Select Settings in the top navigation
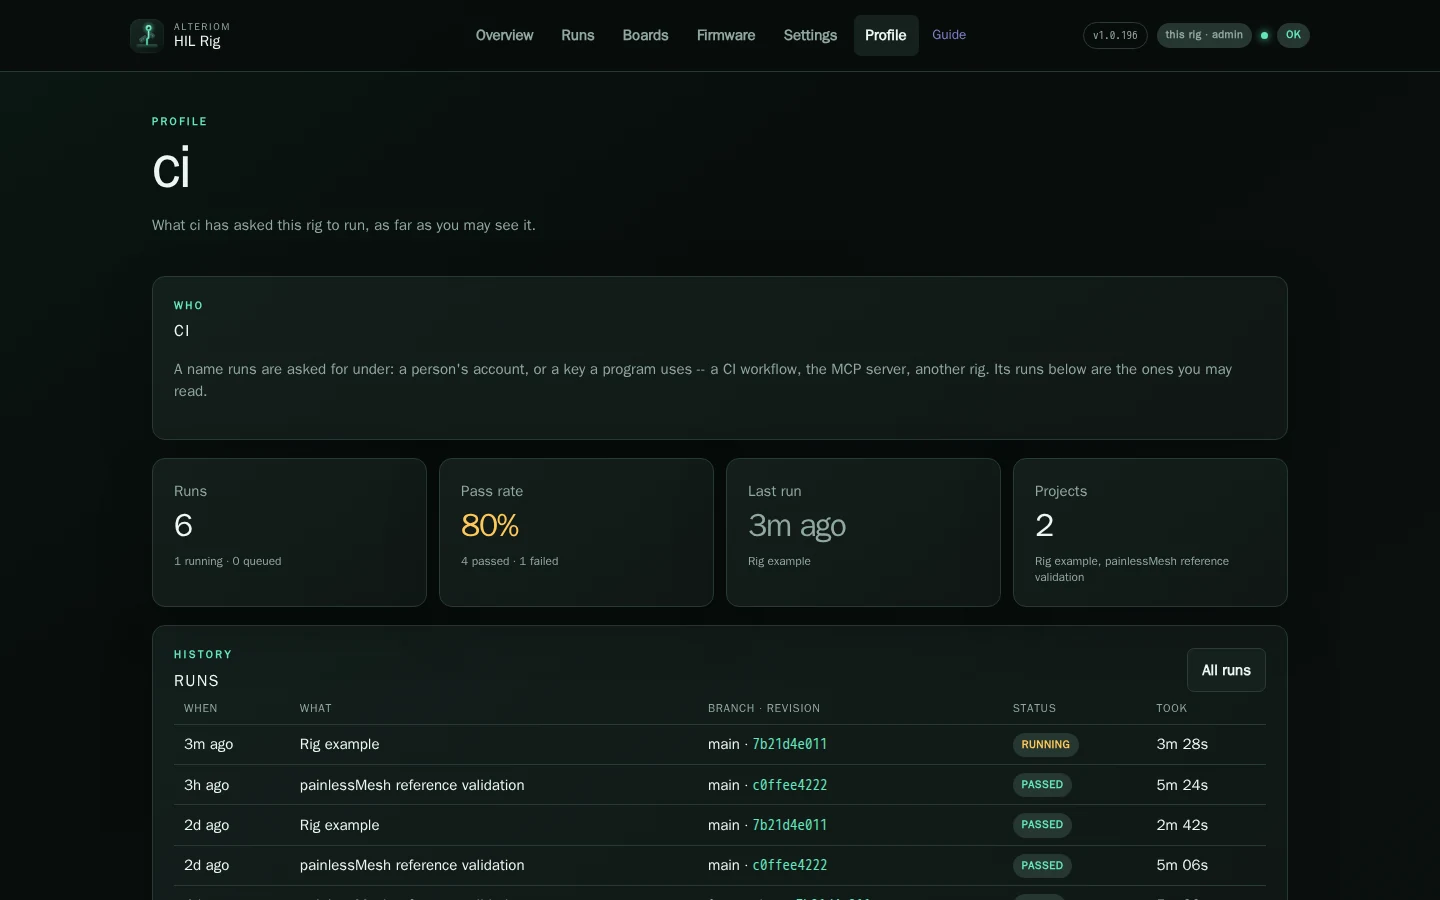Image resolution: width=1440 pixels, height=900 pixels. click(x=810, y=35)
